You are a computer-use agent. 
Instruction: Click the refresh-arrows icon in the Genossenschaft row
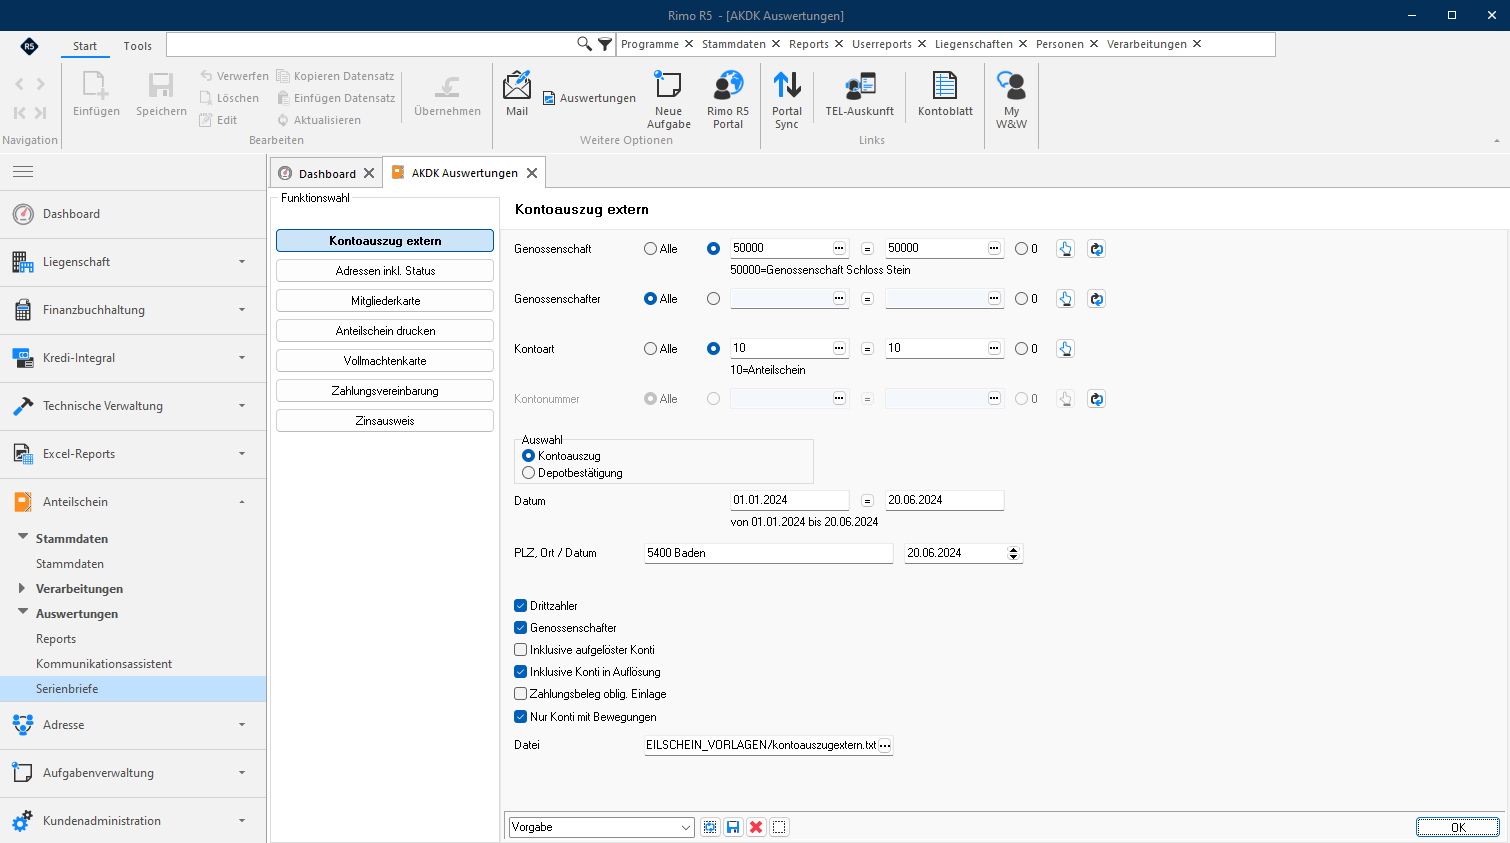pos(1097,249)
